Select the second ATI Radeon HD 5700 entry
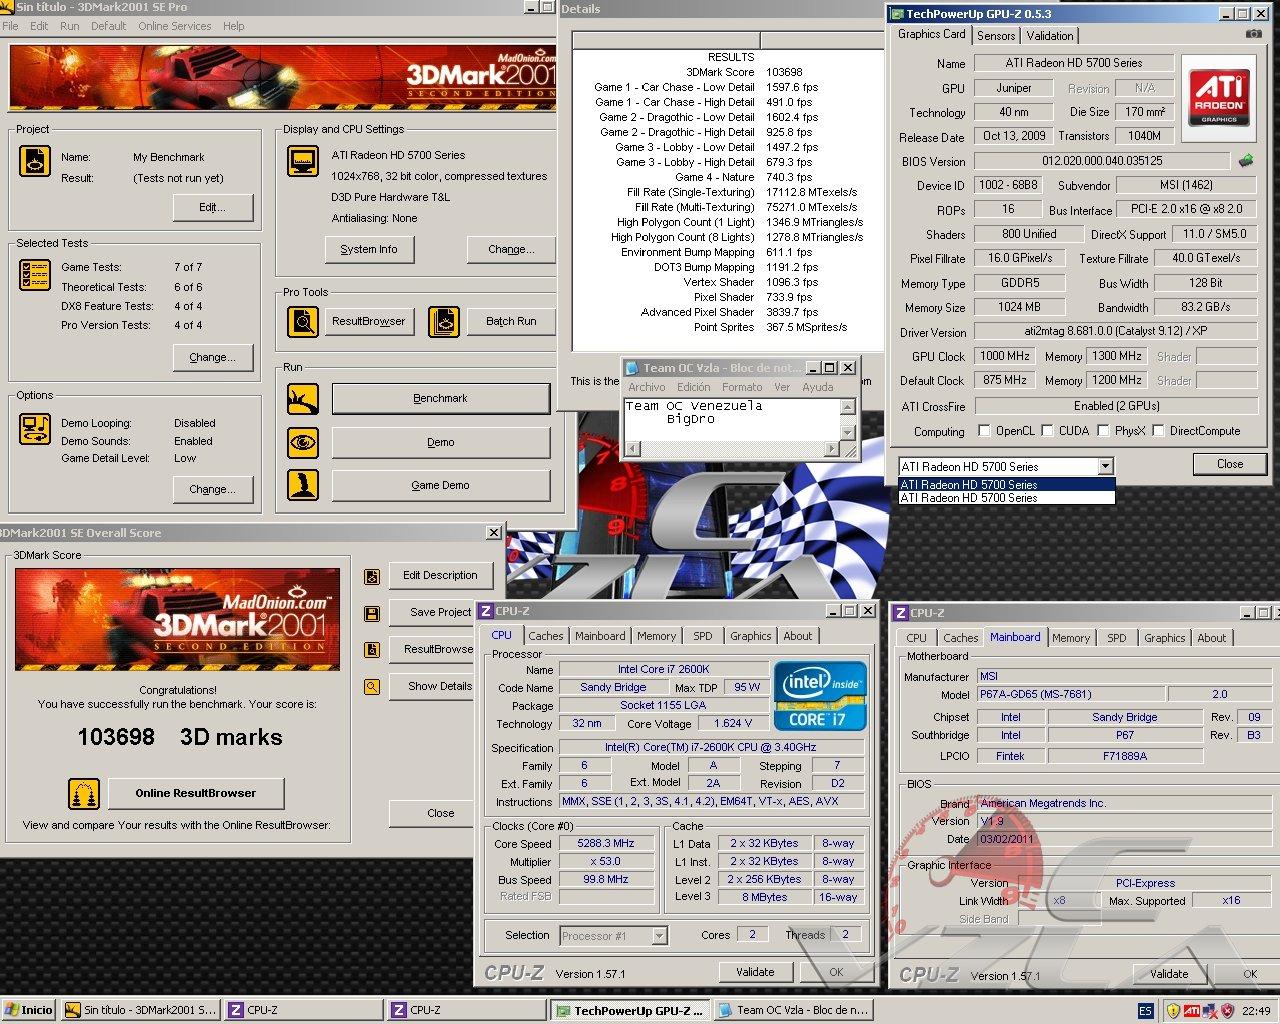 tap(1006, 498)
